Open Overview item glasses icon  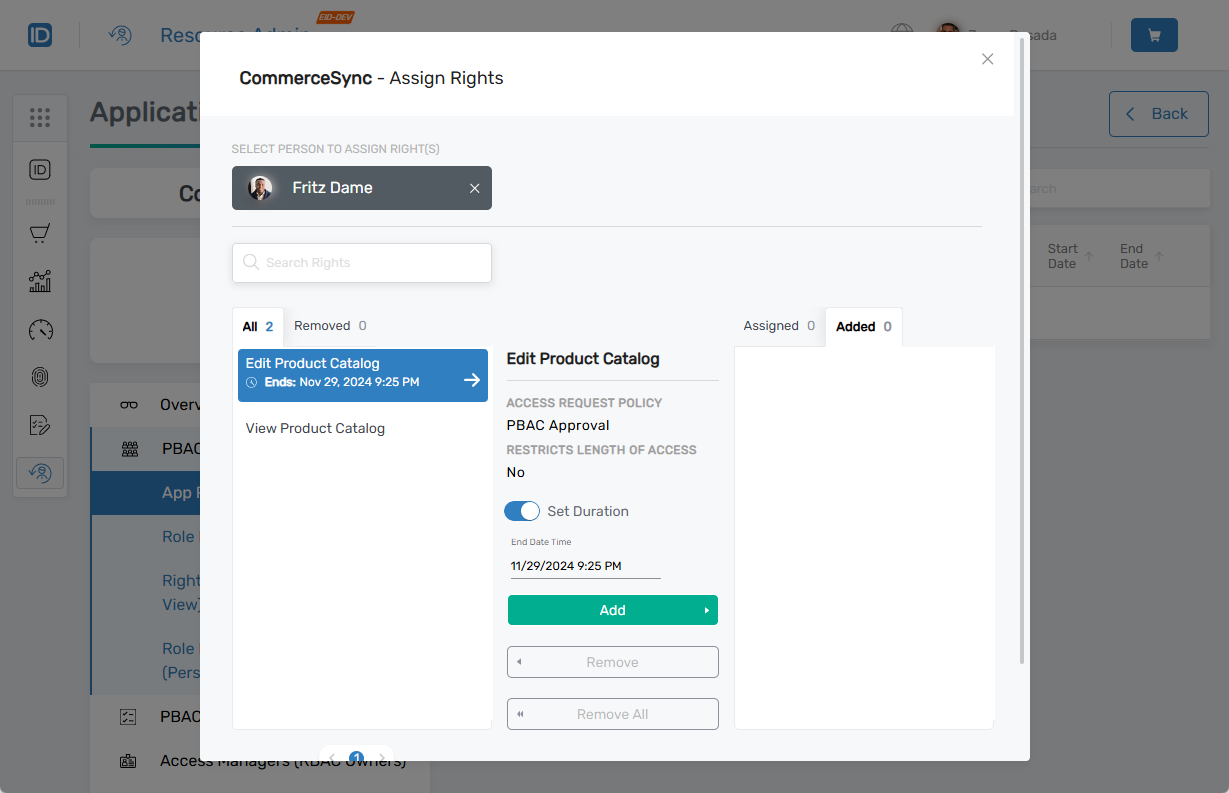coord(129,405)
